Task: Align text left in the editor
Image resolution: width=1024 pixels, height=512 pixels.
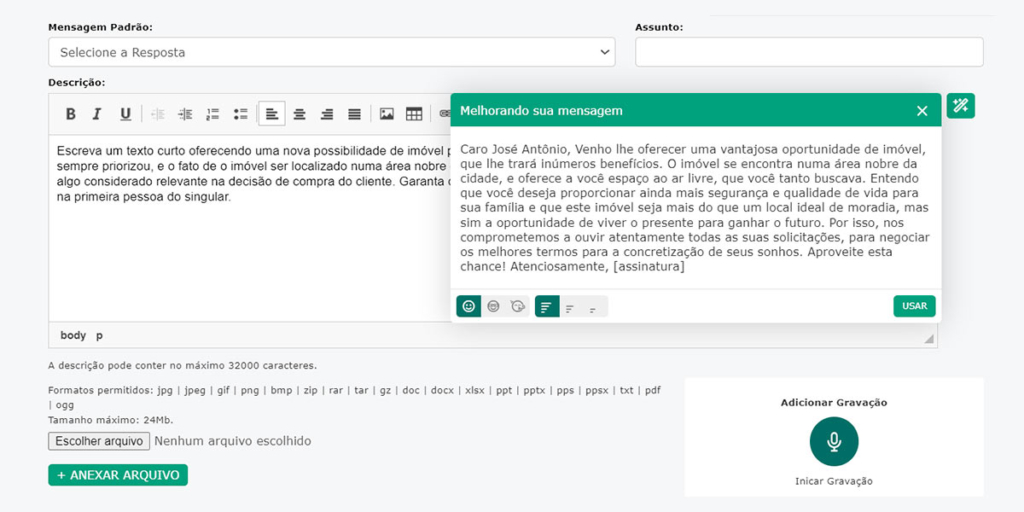Action: pos(272,114)
